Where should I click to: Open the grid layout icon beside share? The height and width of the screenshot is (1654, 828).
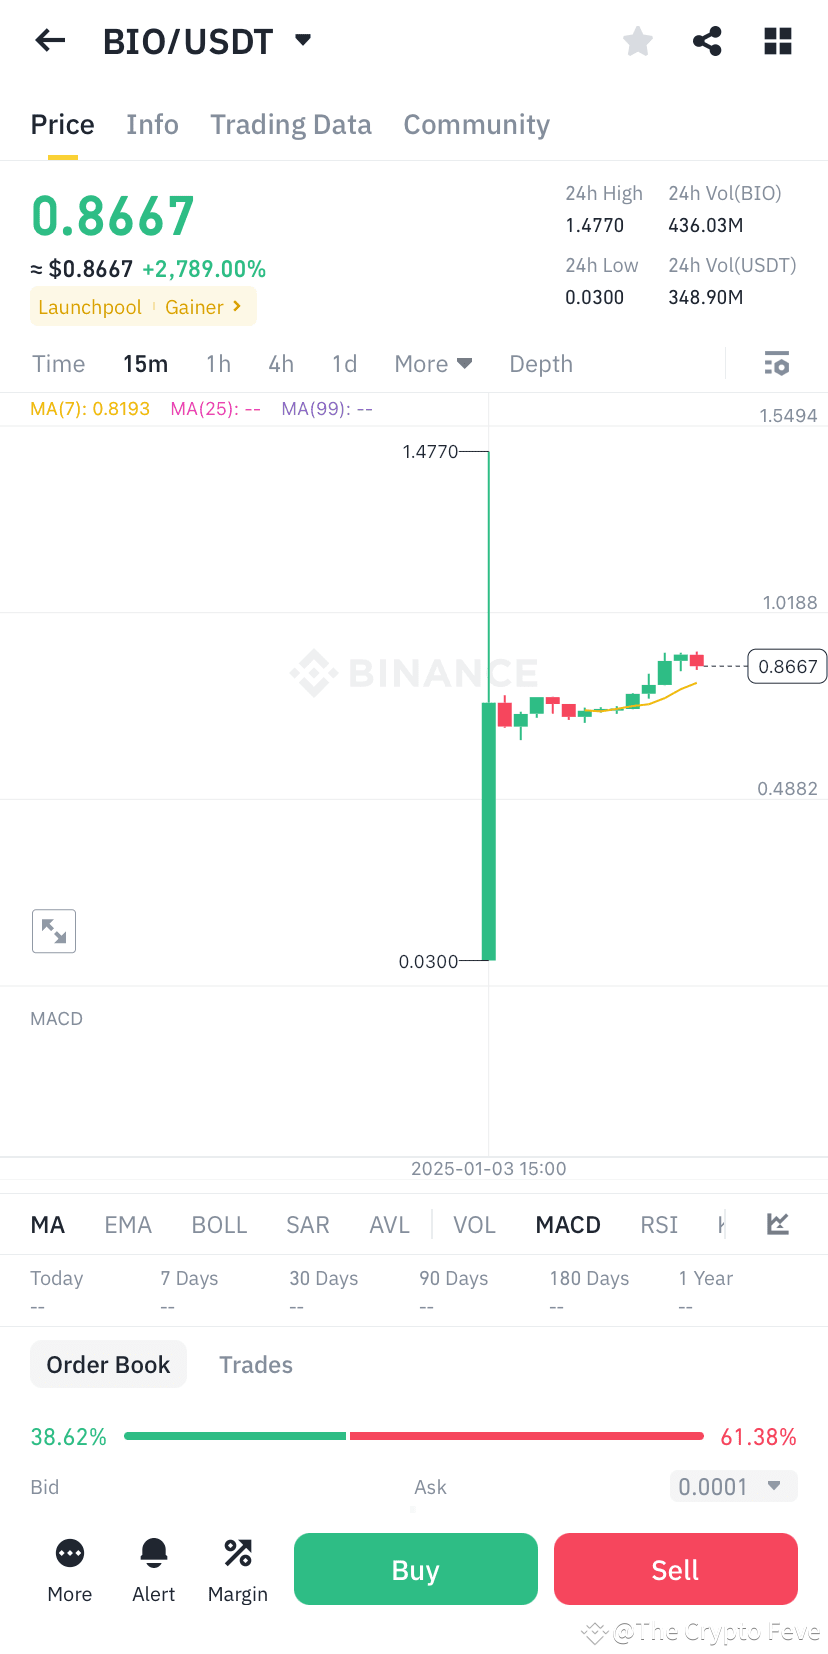(777, 41)
